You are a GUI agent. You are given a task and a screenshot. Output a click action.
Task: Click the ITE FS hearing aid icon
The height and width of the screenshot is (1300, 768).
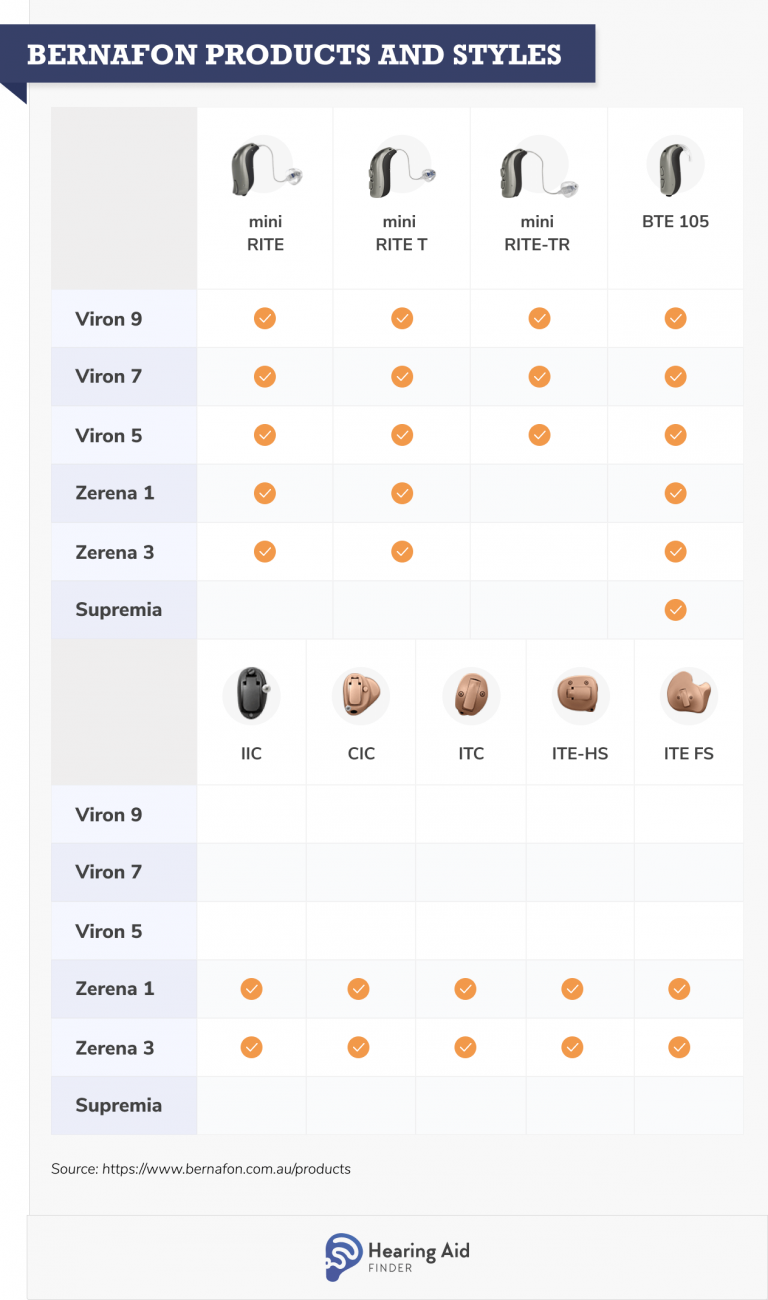(689, 693)
